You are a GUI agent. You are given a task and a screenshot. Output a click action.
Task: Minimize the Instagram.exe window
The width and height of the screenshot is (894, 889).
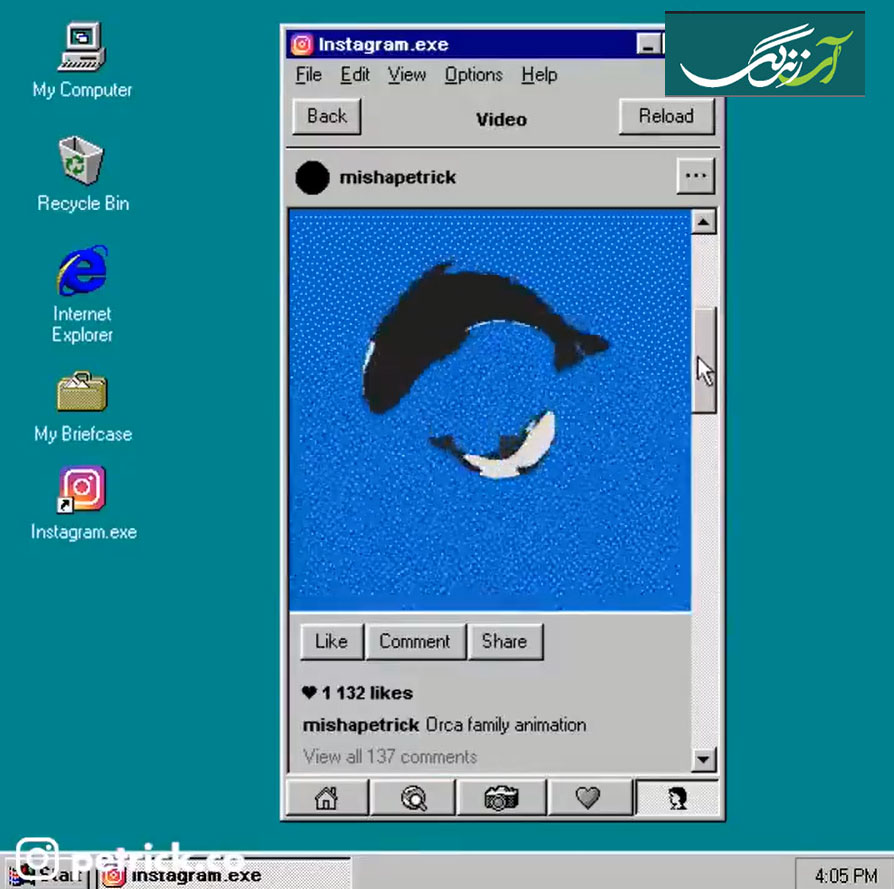click(x=648, y=44)
